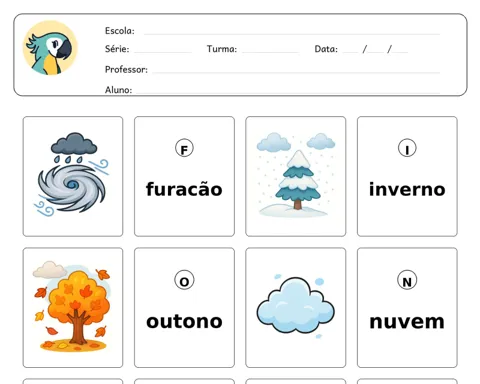Click the word inverno
Image resolution: width=480 pixels, height=384 pixels.
pyautogui.click(x=407, y=189)
